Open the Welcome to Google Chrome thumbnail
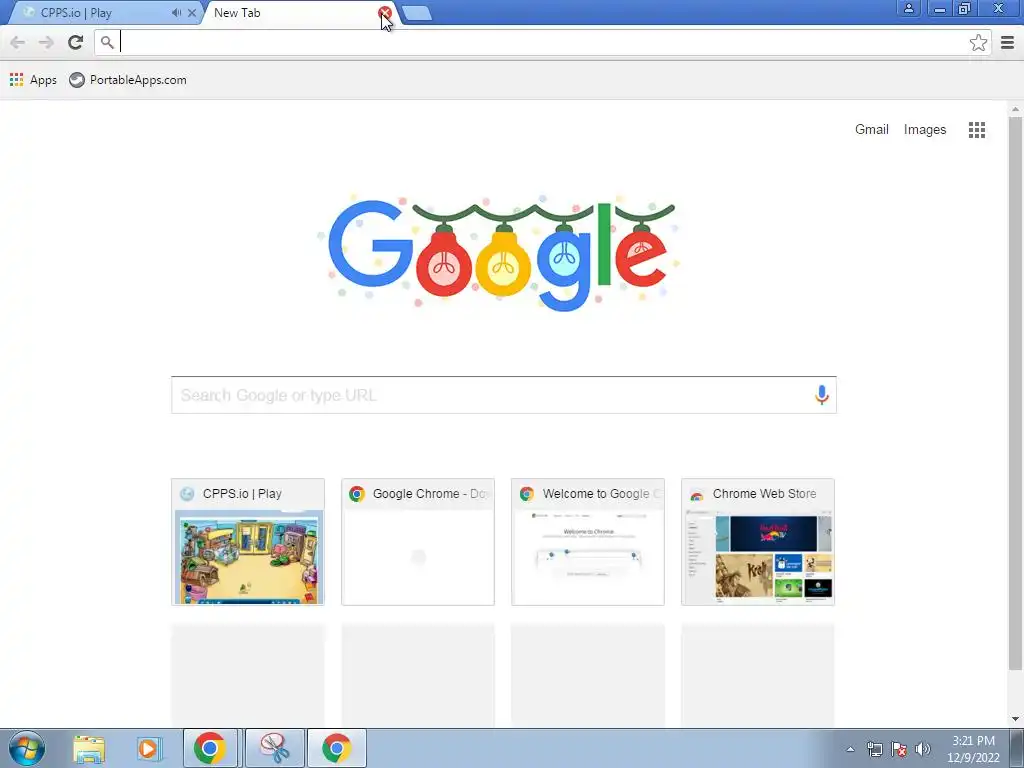Screen dimensions: 1024x768 click(x=588, y=541)
